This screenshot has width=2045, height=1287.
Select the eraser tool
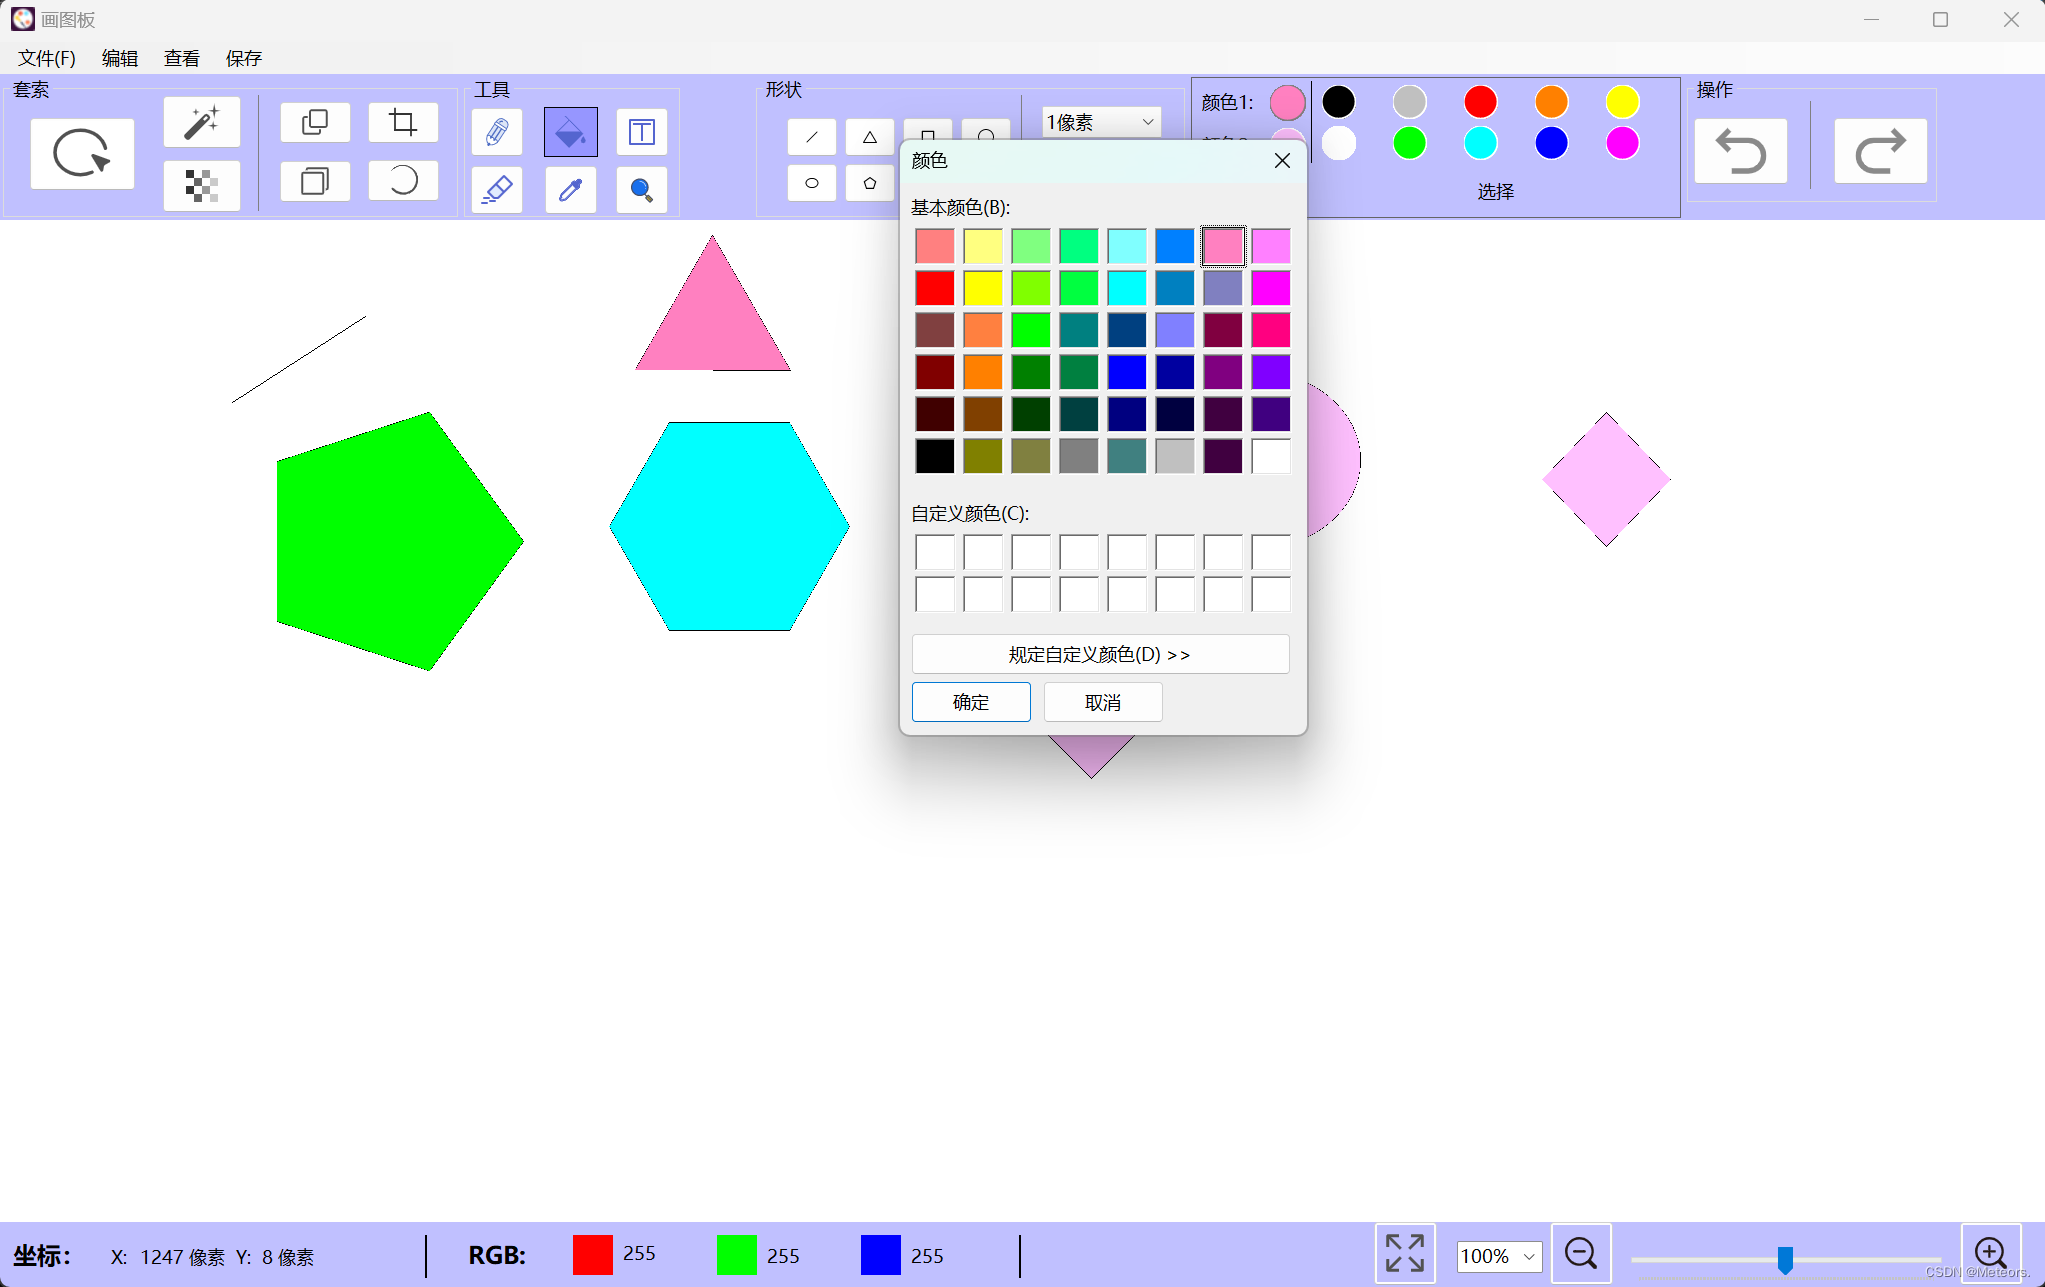coord(497,189)
